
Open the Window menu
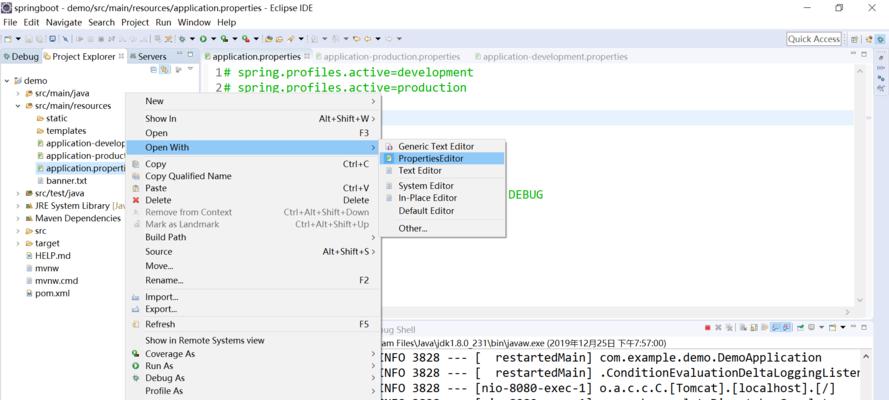pyautogui.click(x=194, y=22)
